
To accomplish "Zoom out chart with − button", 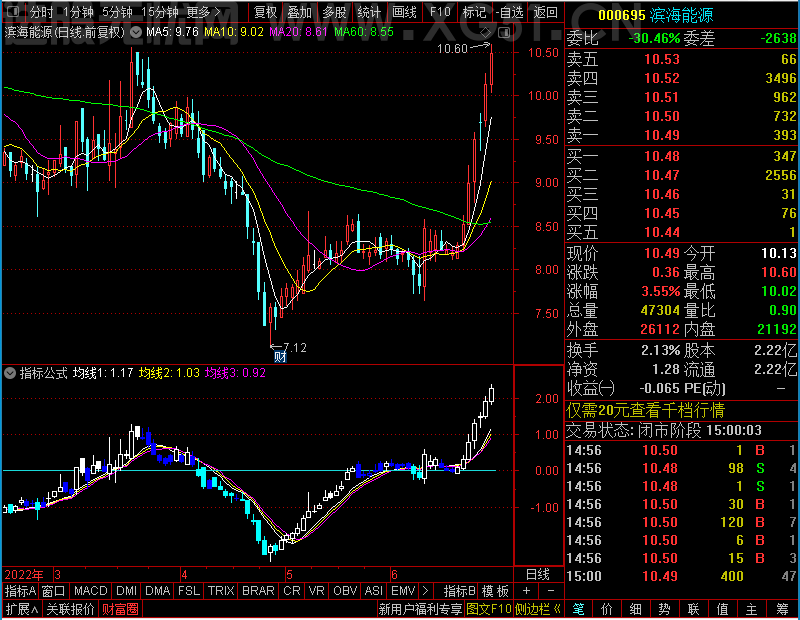I will point(551,591).
